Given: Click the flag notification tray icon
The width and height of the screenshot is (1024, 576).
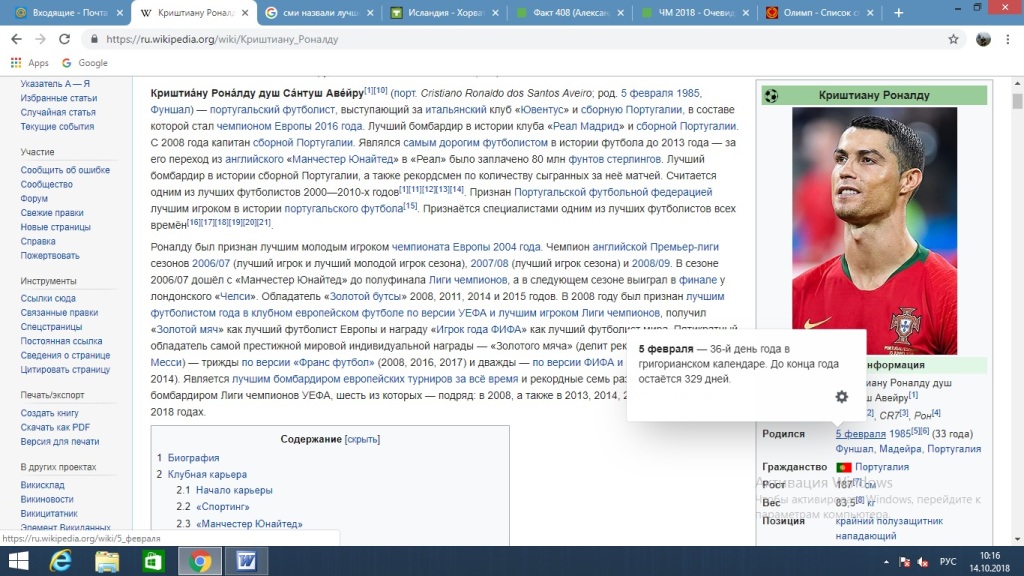Looking at the screenshot, I should point(904,562).
